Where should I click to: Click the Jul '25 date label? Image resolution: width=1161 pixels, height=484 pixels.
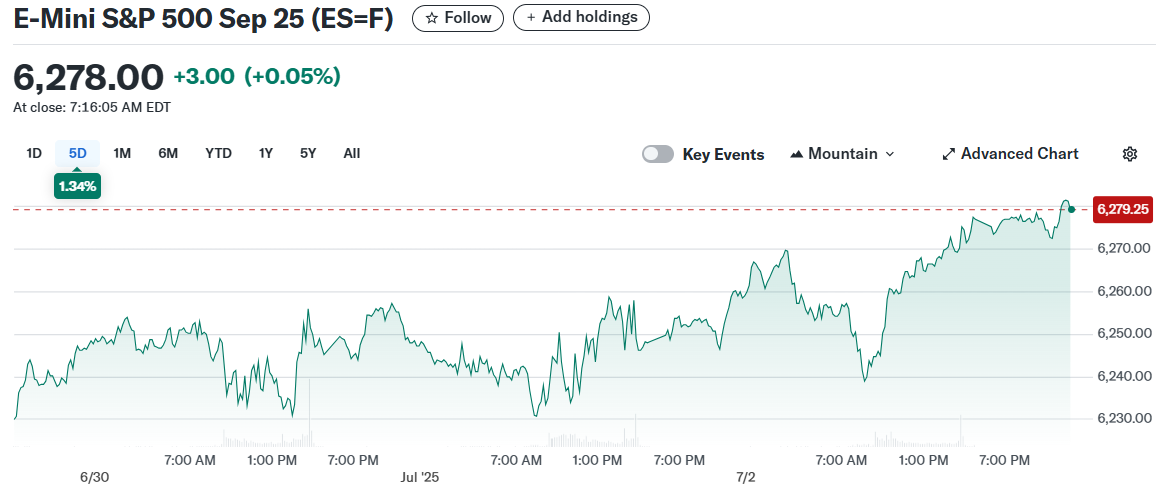coord(420,477)
